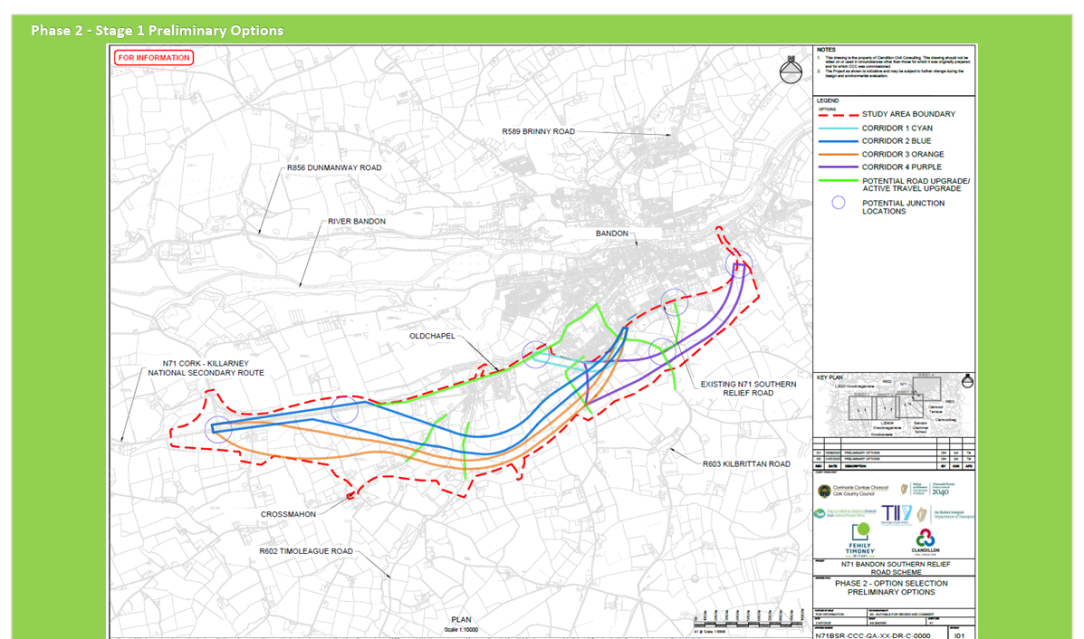Viewport: 1084px width, 639px height.
Task: Click the Department of Transport logo
Action: coord(945,515)
